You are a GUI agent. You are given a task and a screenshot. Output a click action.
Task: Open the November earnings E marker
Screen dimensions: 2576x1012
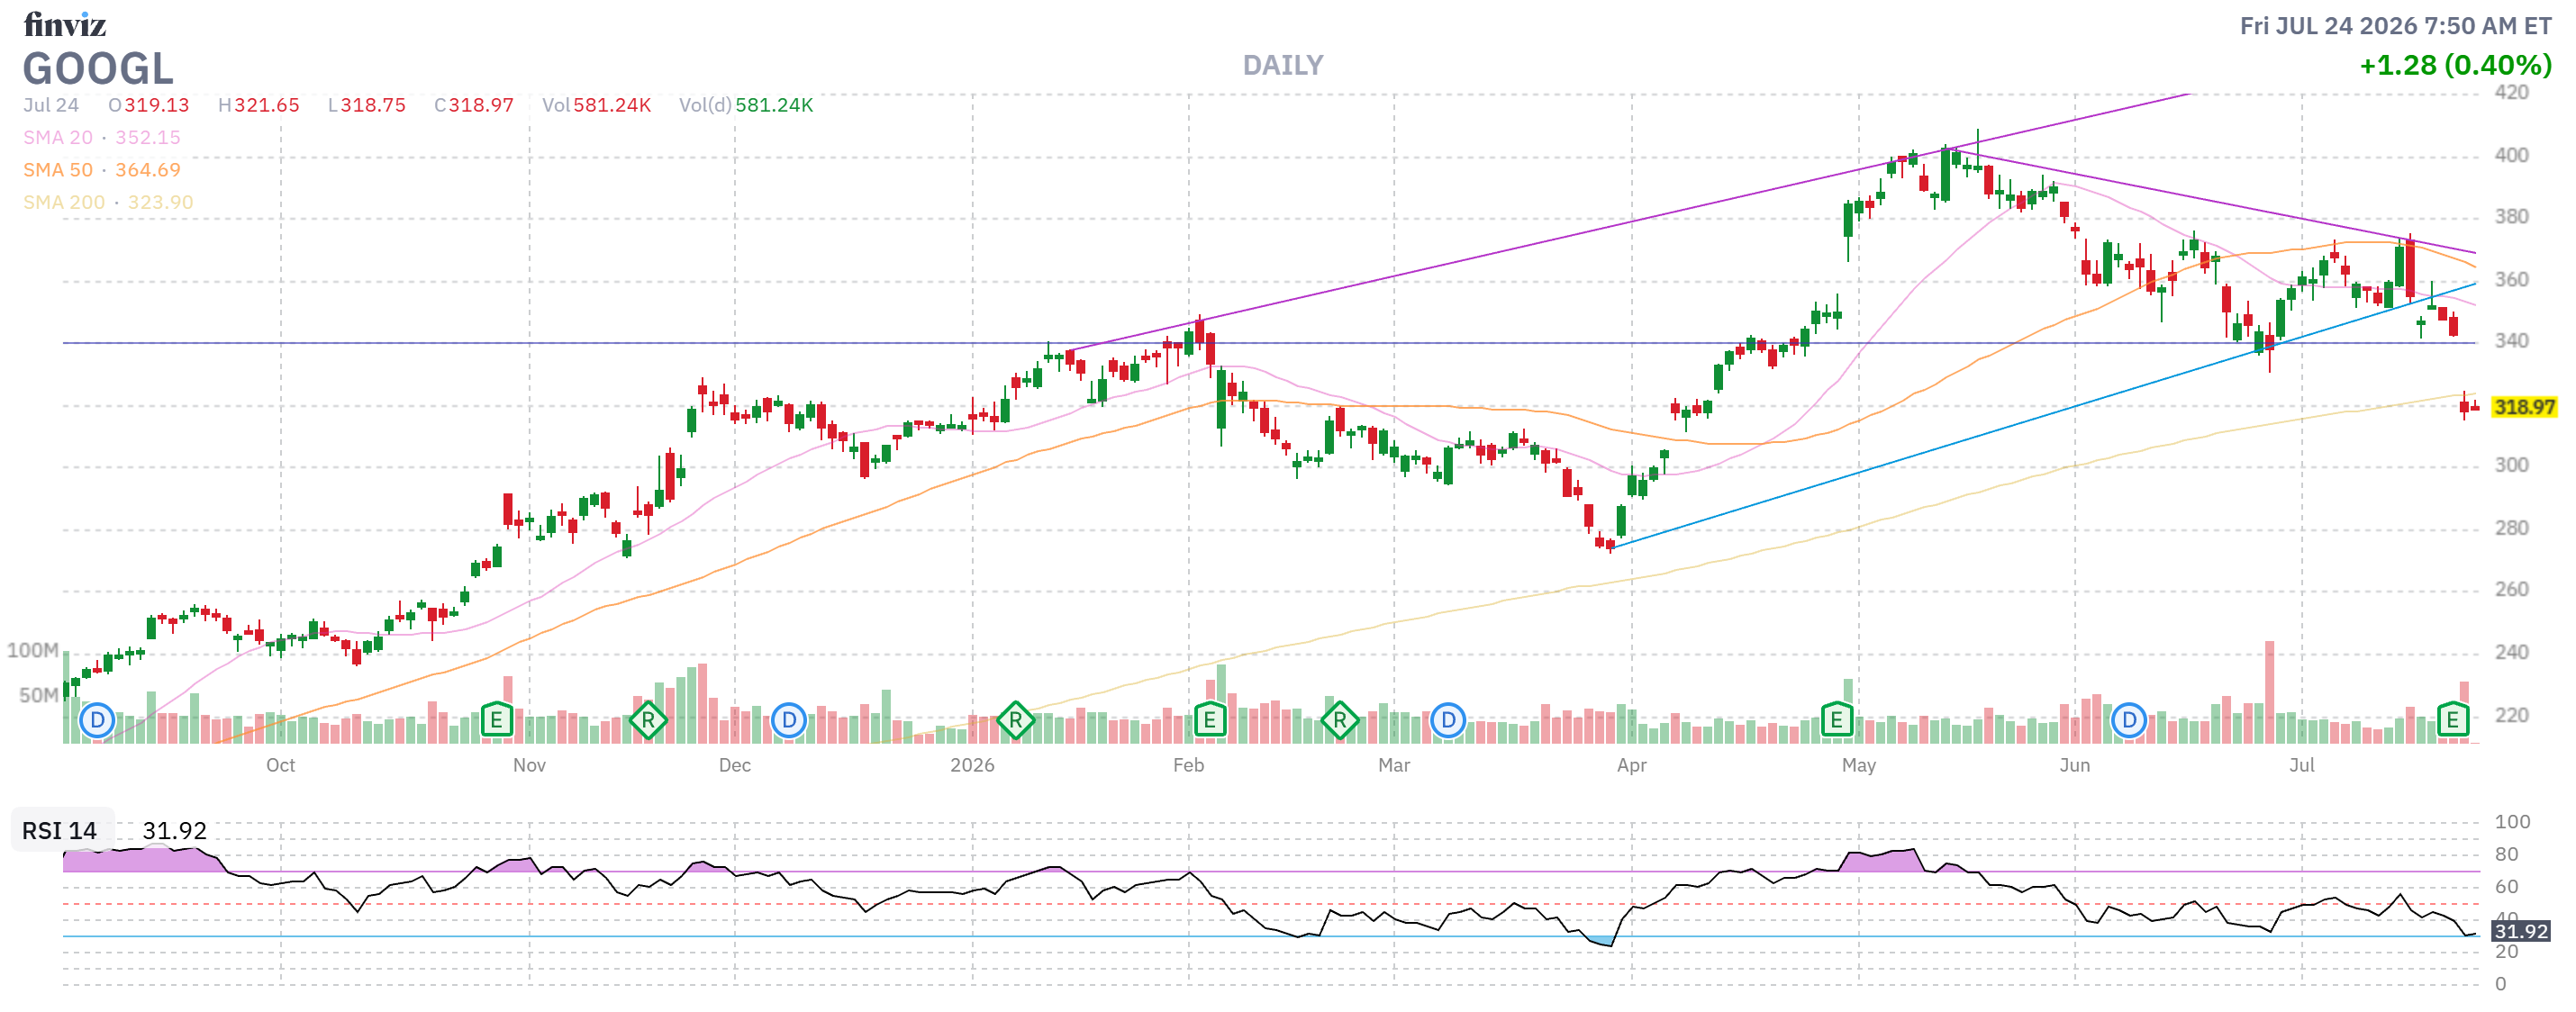pyautogui.click(x=497, y=720)
